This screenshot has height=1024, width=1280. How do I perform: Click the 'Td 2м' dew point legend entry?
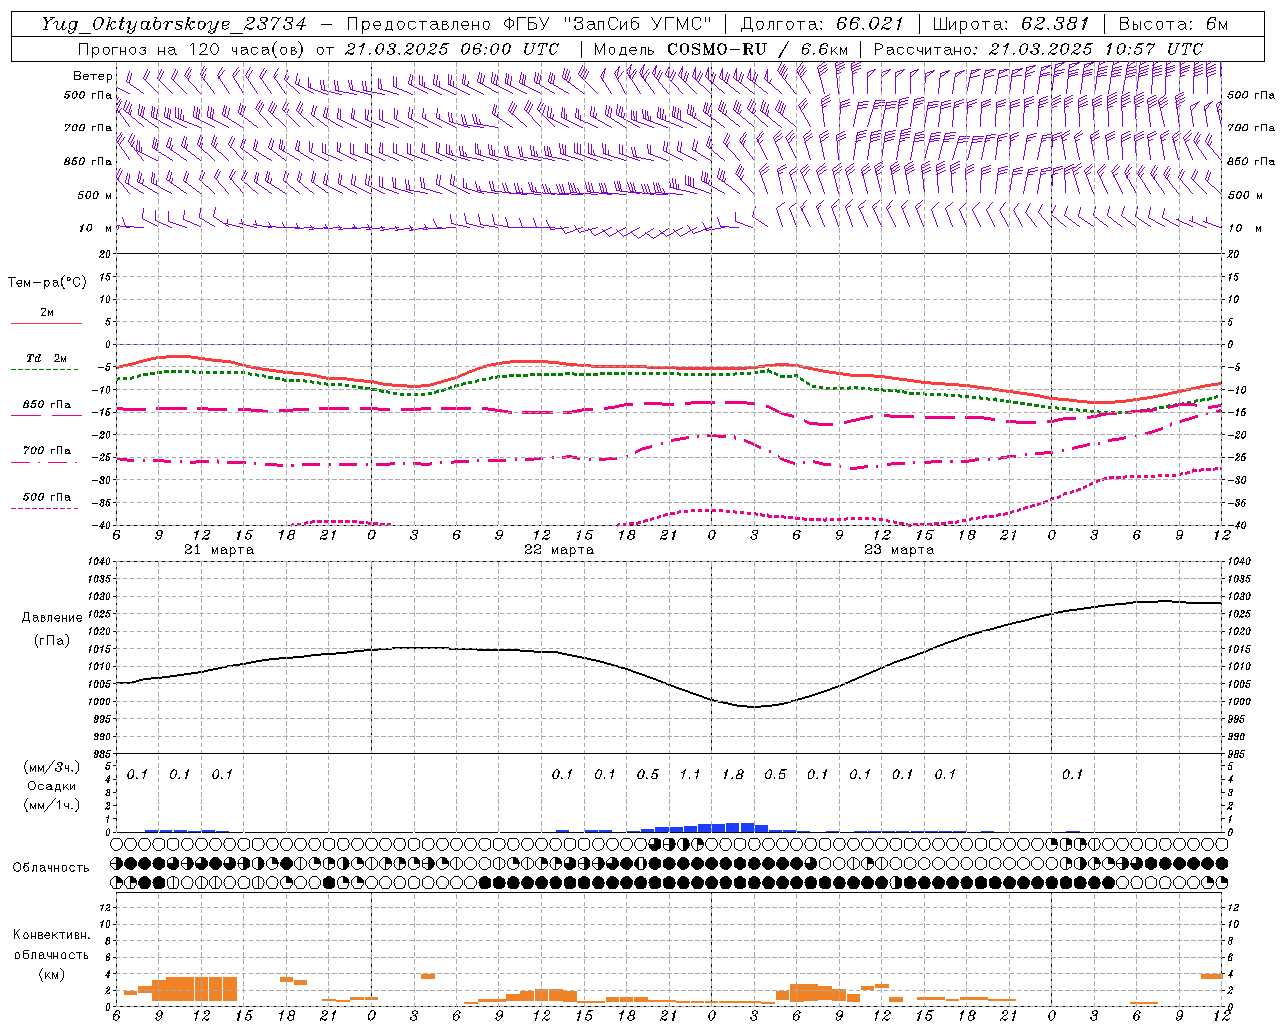coord(47,358)
